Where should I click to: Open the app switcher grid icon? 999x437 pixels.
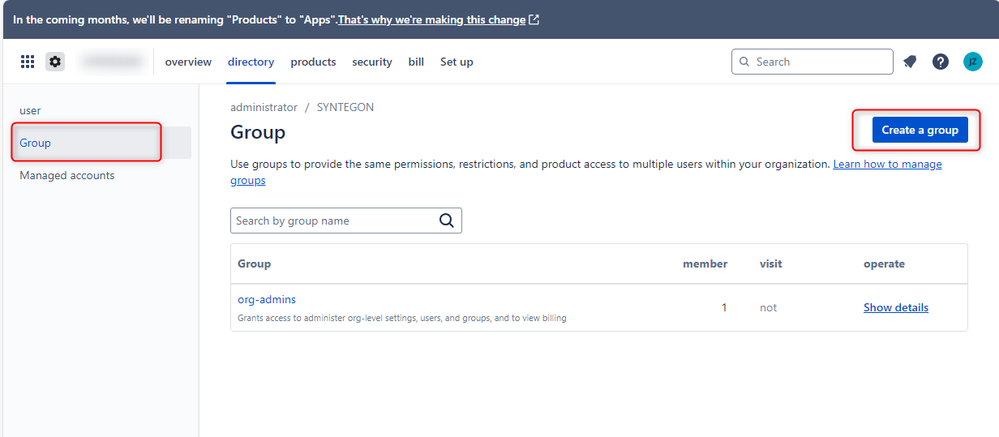27,62
